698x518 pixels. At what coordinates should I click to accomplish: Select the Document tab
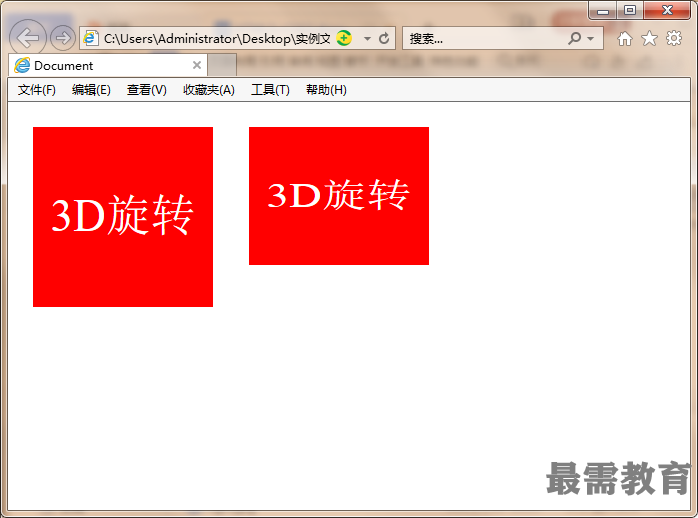[107, 65]
